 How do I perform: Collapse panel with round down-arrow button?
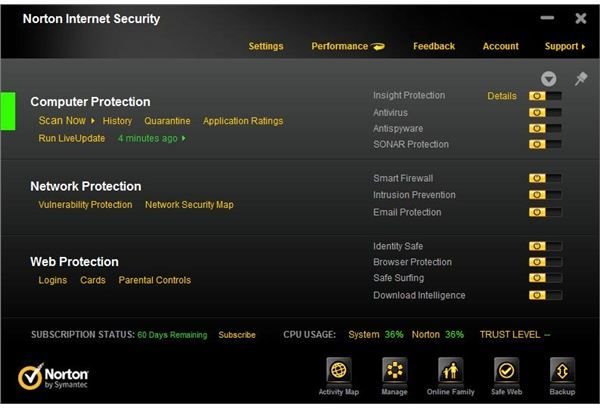548,79
